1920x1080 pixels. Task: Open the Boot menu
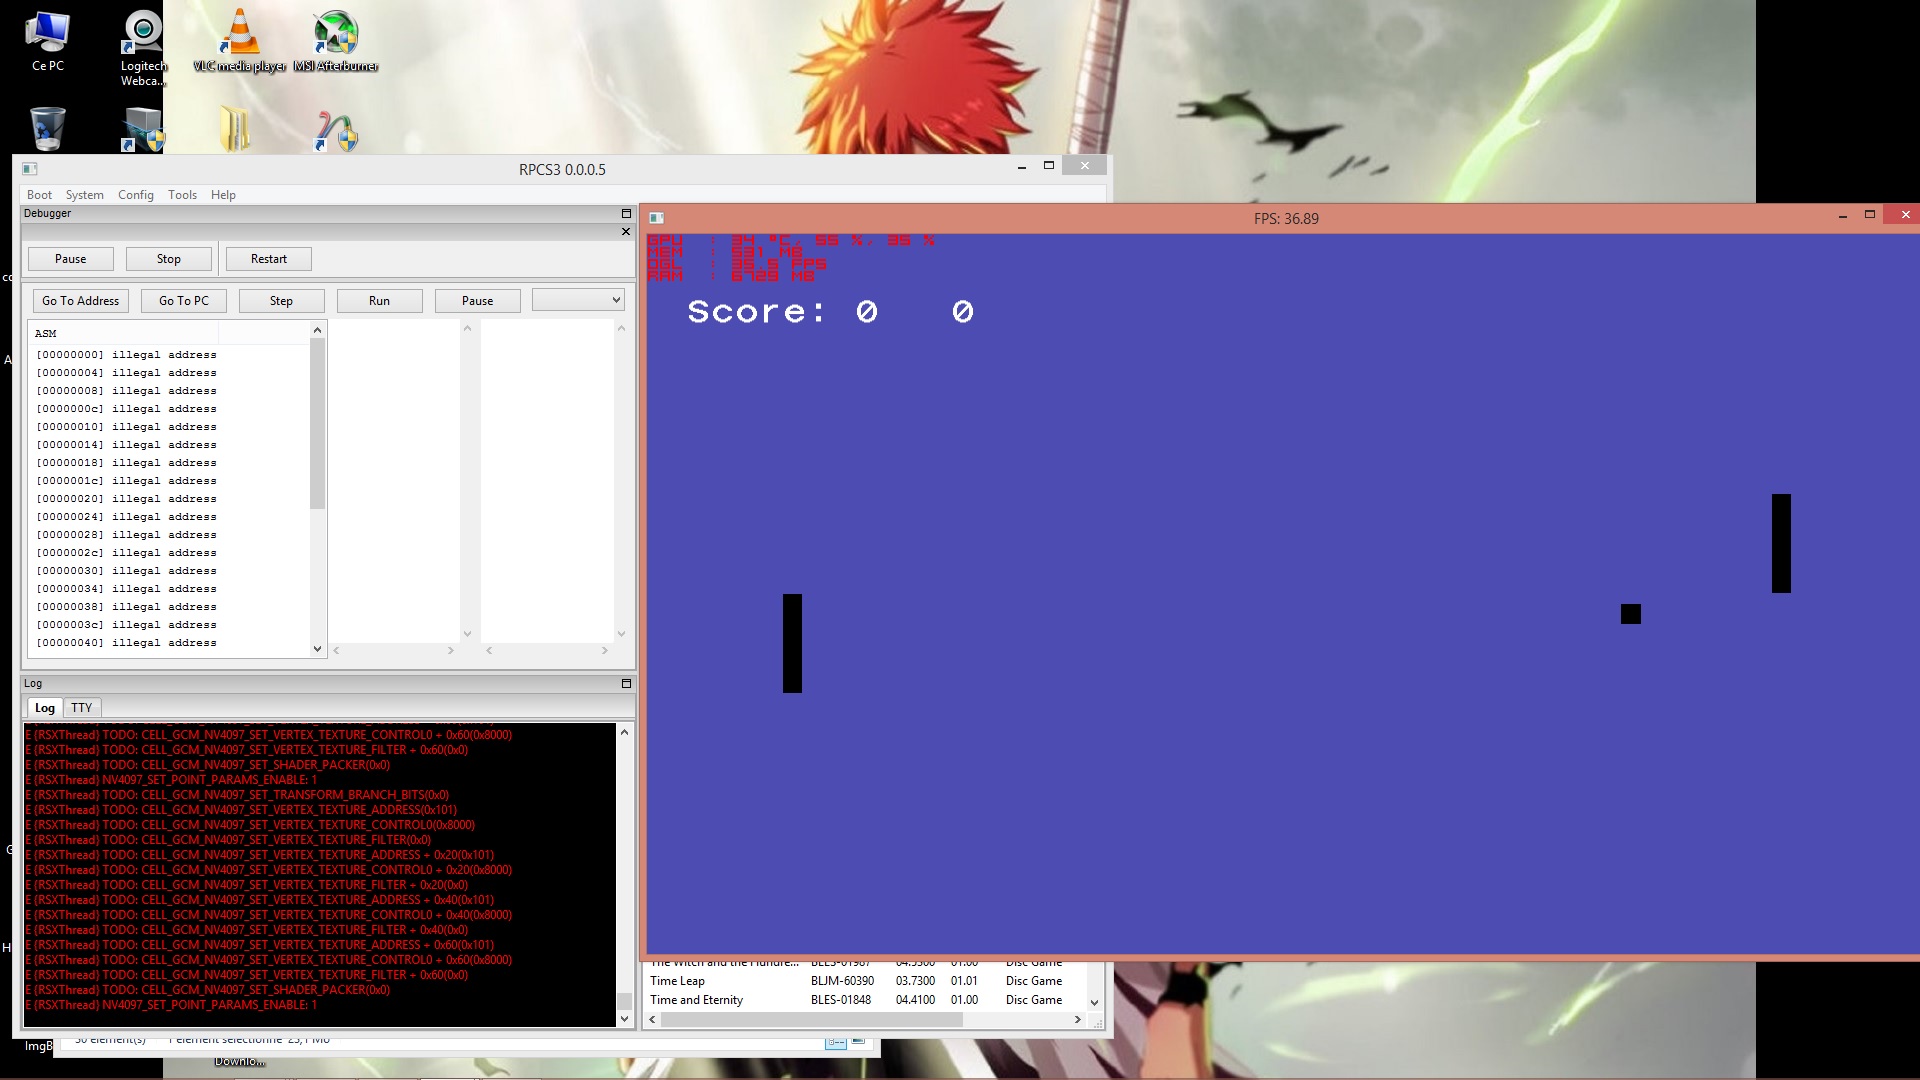(39, 195)
